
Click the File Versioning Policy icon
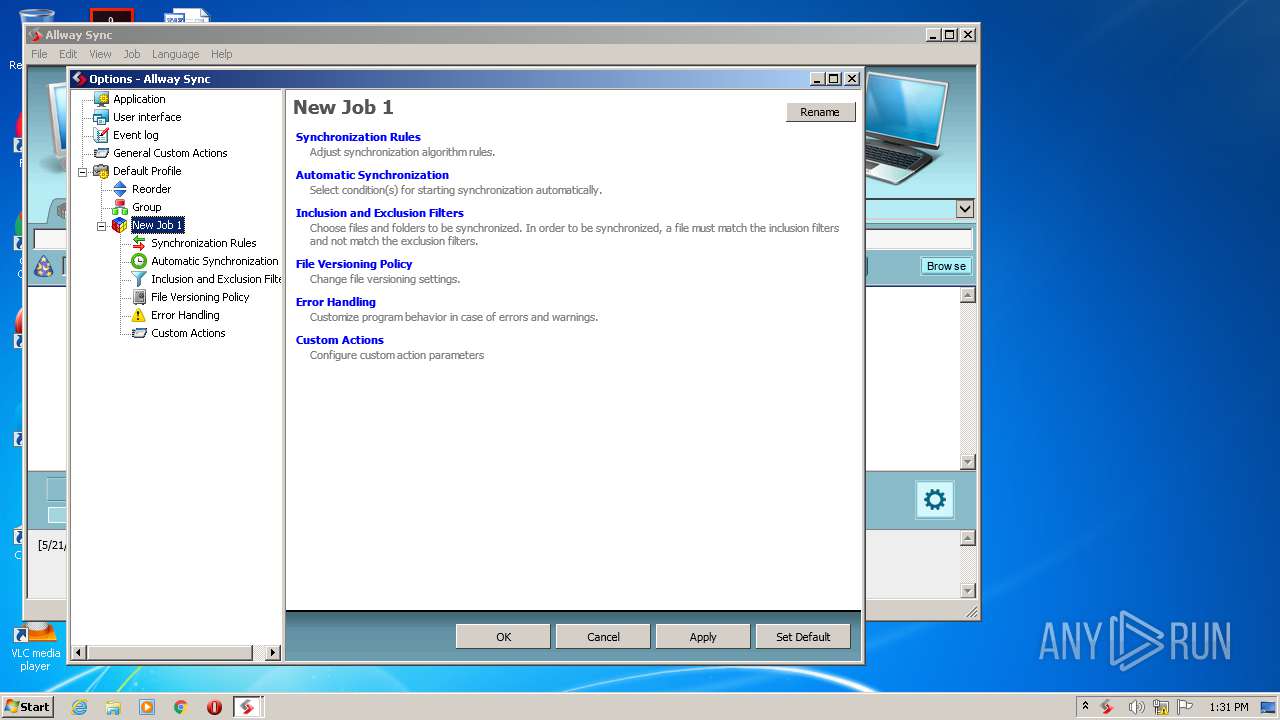(139, 297)
